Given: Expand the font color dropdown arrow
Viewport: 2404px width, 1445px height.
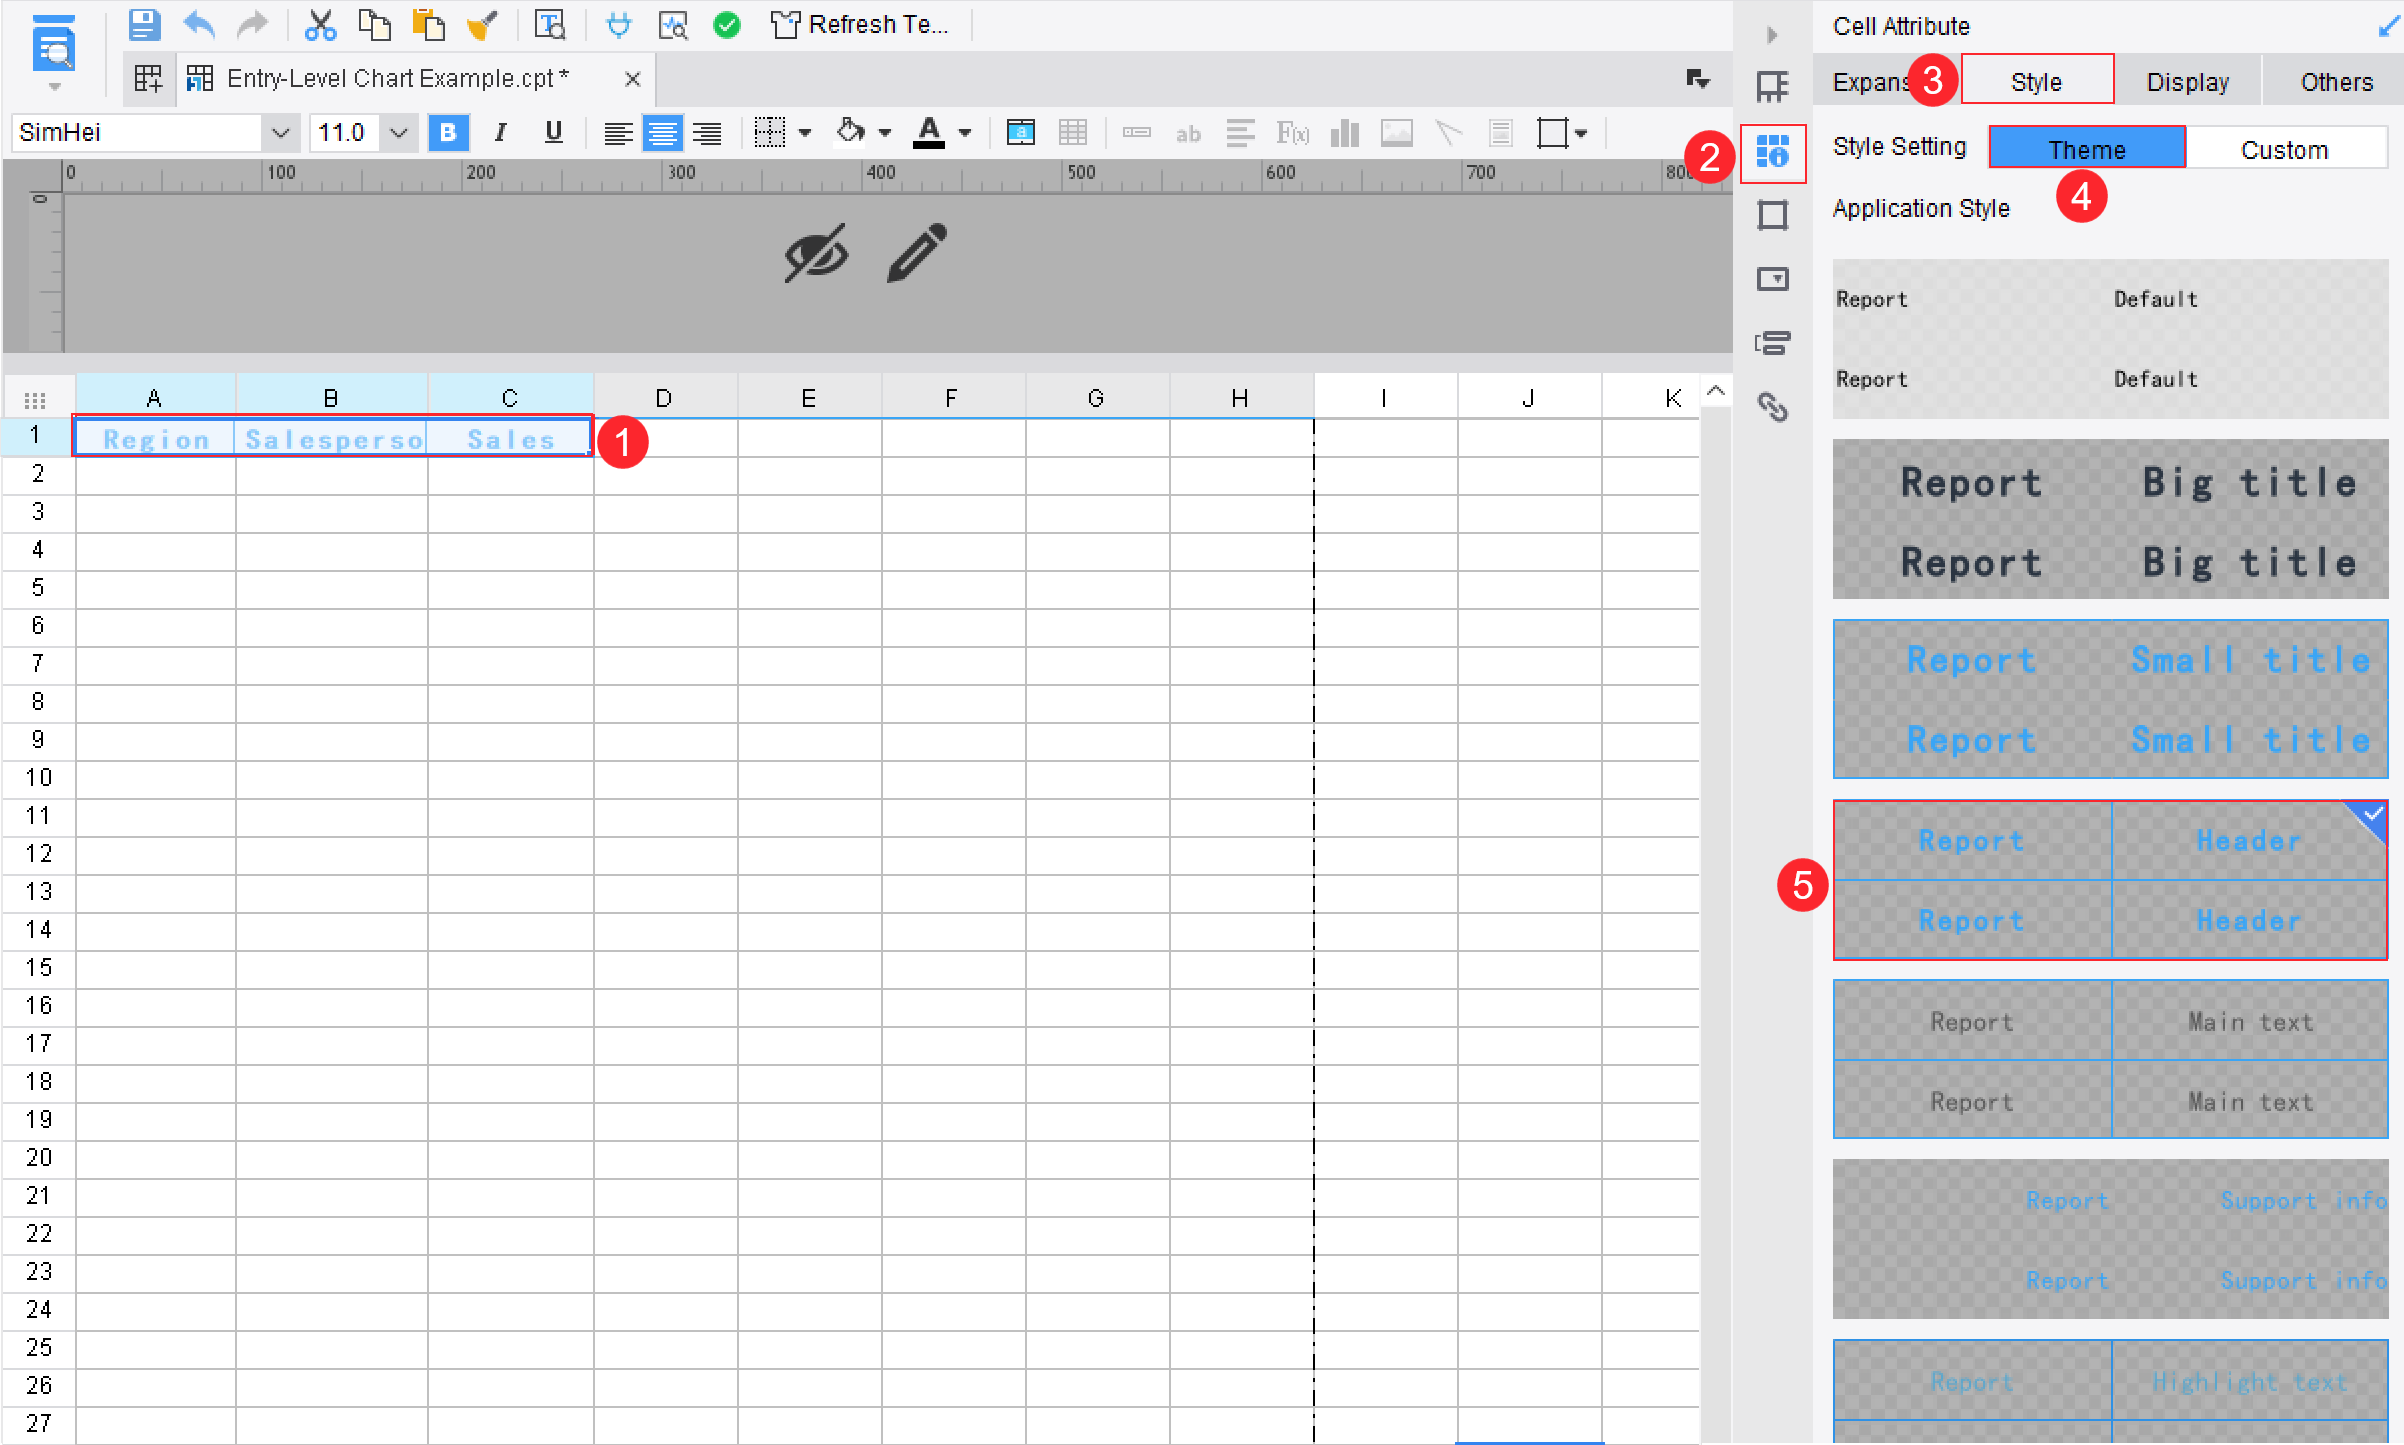Looking at the screenshot, I should [965, 132].
